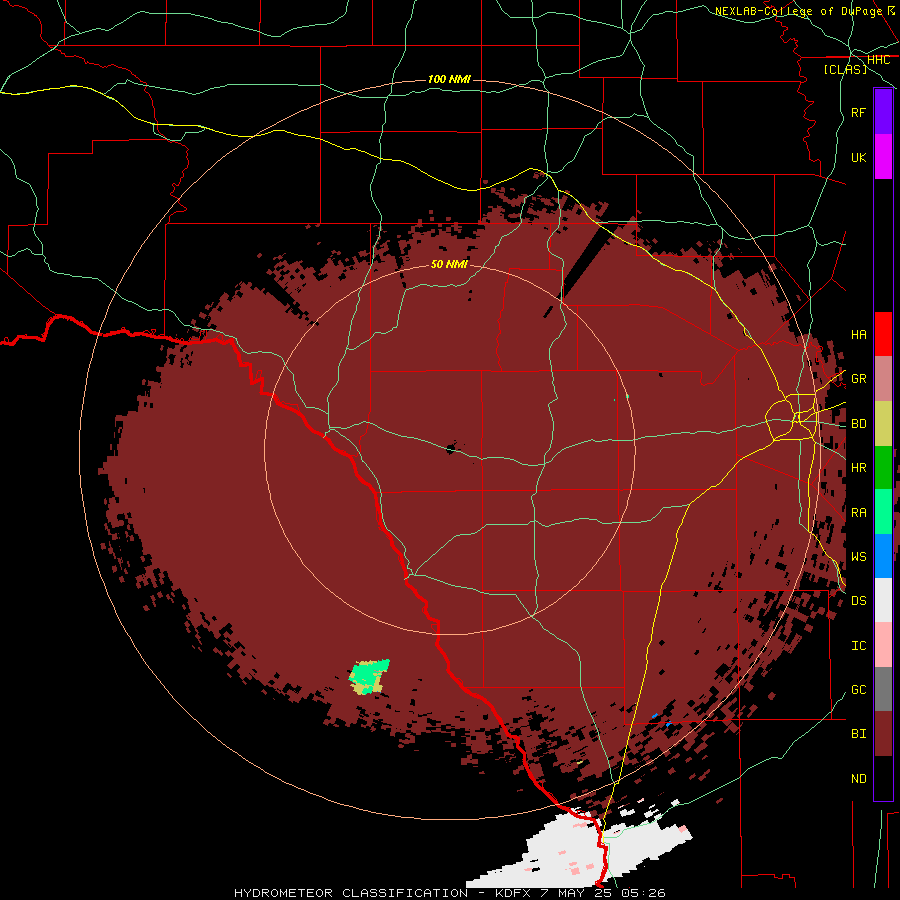Click the DS legend label
Viewport: 900px width, 900px height.
[858, 601]
